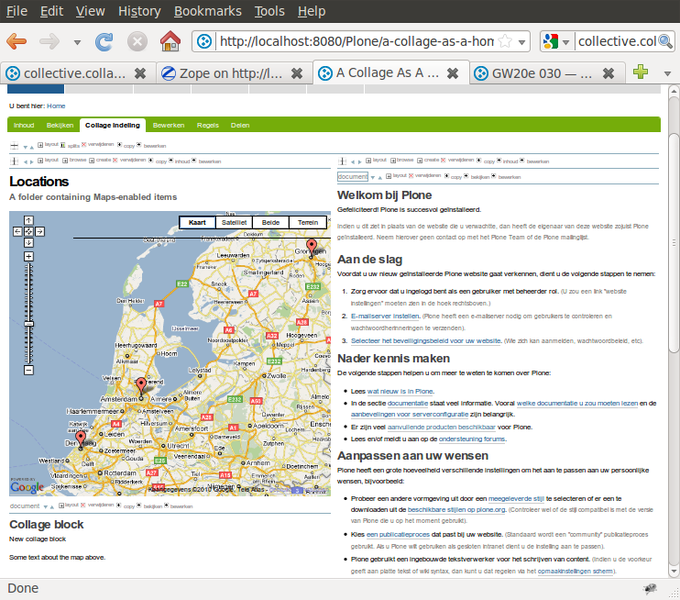Click the URL address field
680x600 pixels.
[356, 42]
